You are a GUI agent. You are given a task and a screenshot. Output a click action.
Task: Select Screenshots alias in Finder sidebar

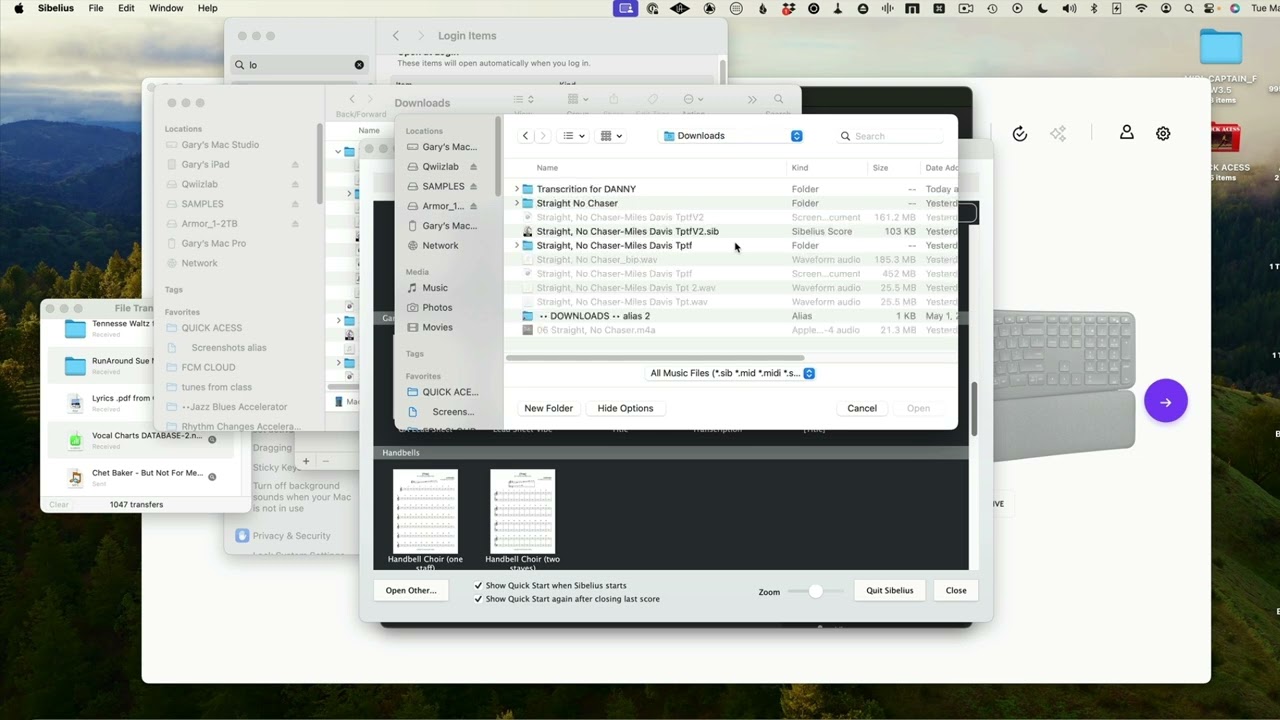[229, 348]
